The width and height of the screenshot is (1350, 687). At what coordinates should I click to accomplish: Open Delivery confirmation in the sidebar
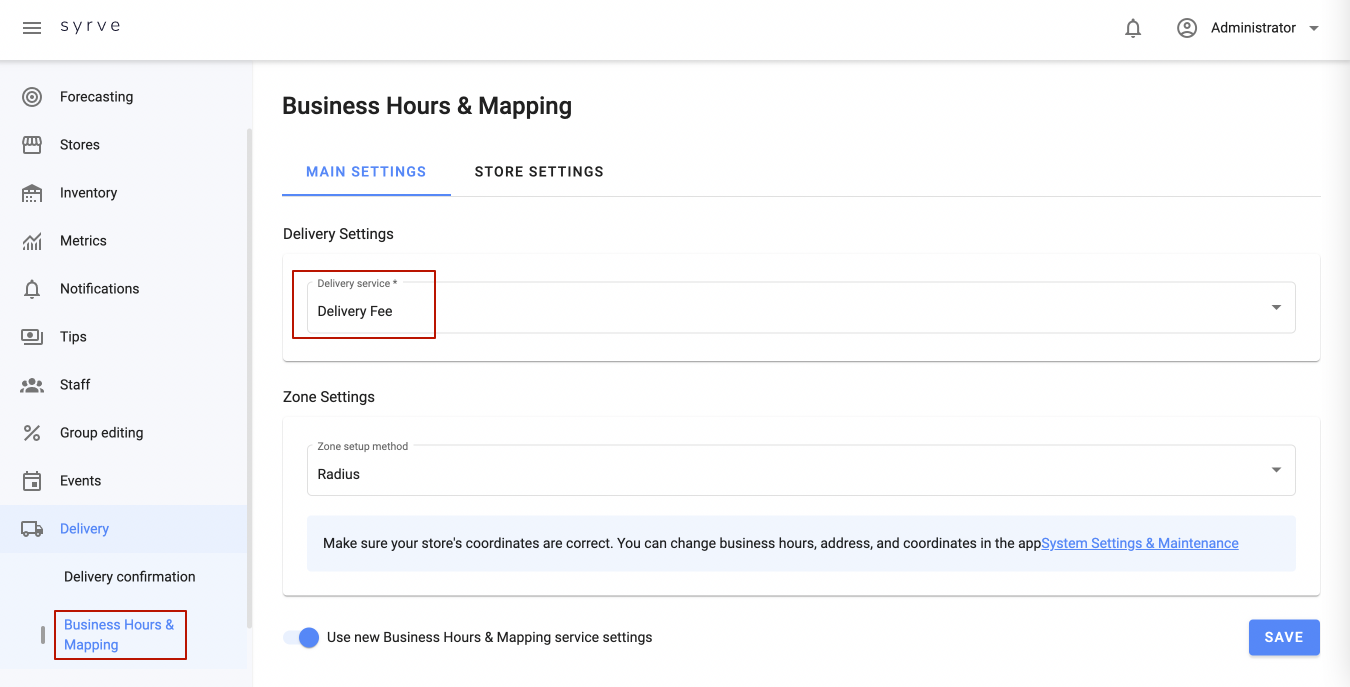[x=129, y=577]
